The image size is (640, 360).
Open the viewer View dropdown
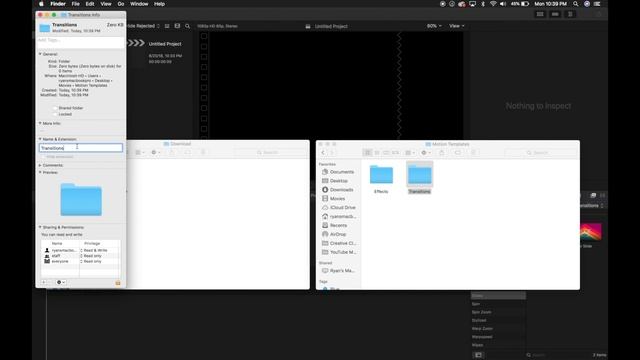(x=457, y=26)
